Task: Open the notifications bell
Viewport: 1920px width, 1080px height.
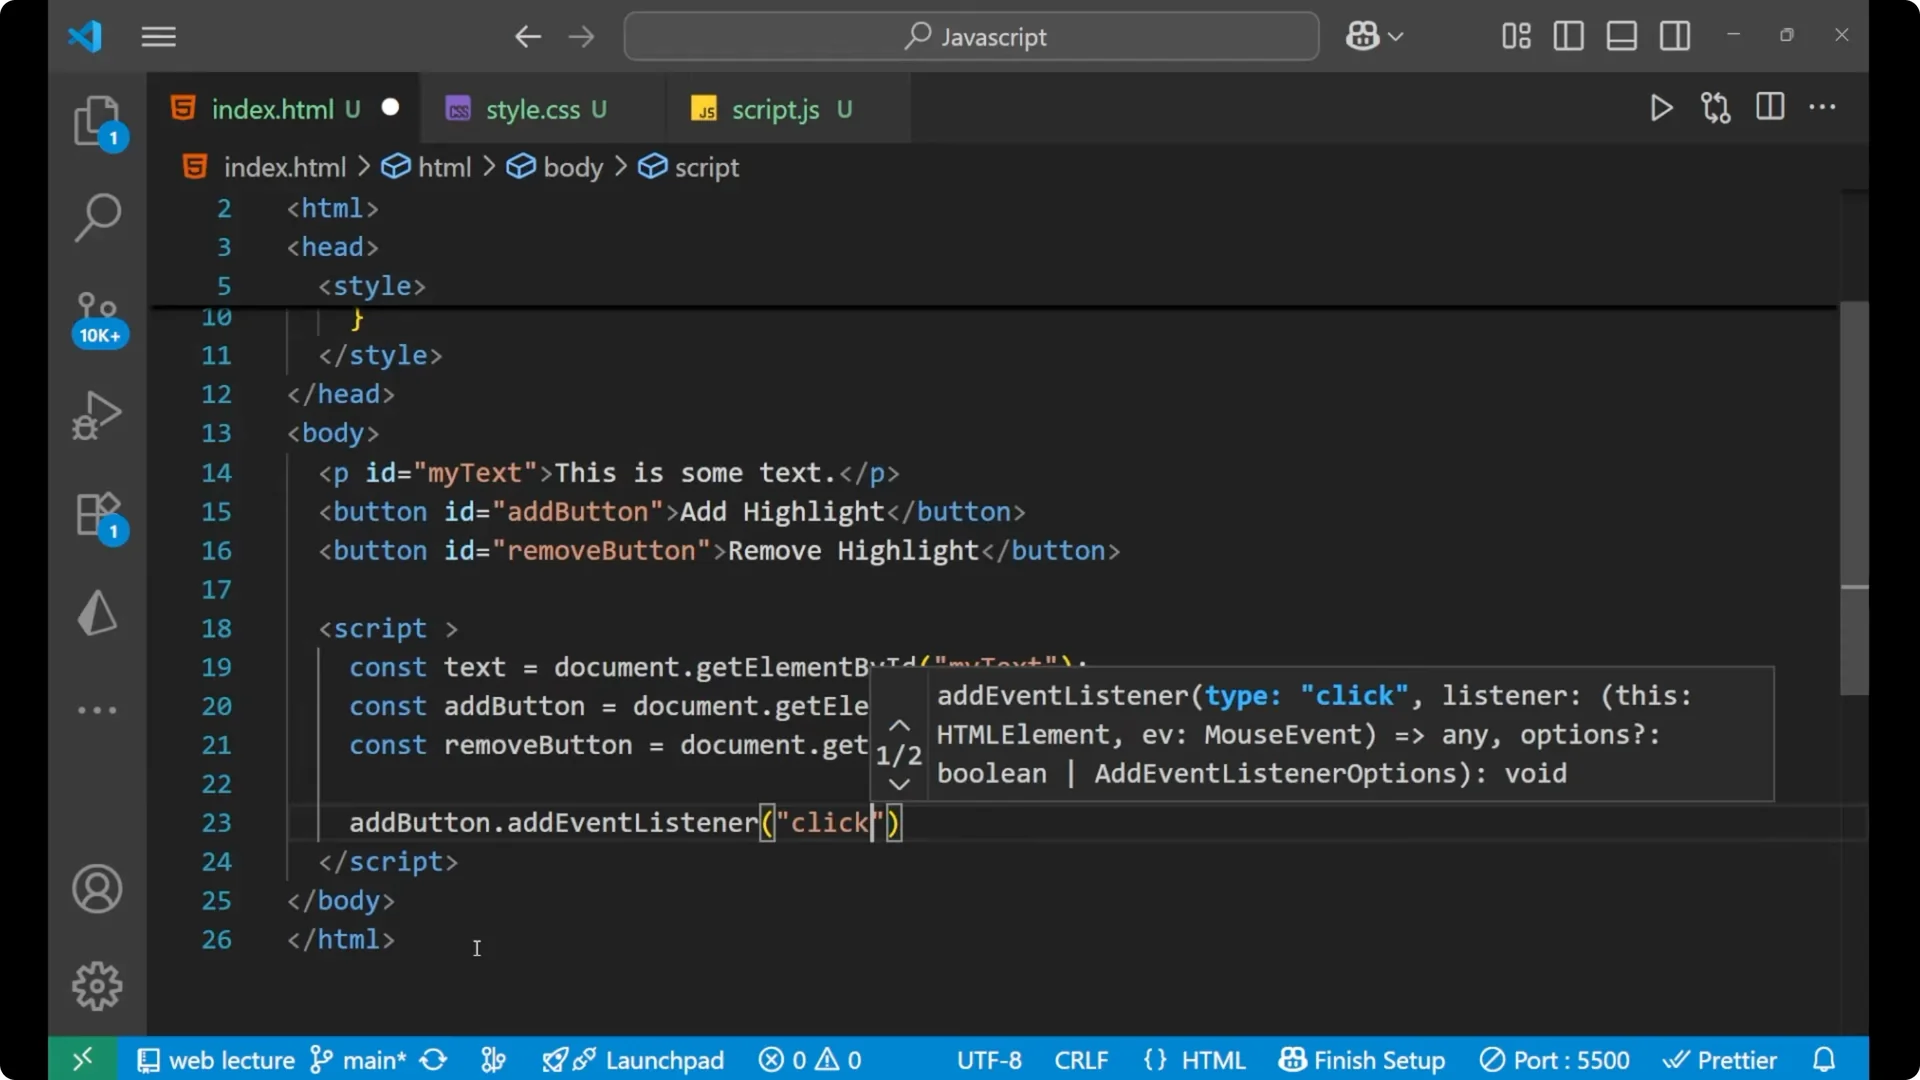Action: coord(1824,1059)
